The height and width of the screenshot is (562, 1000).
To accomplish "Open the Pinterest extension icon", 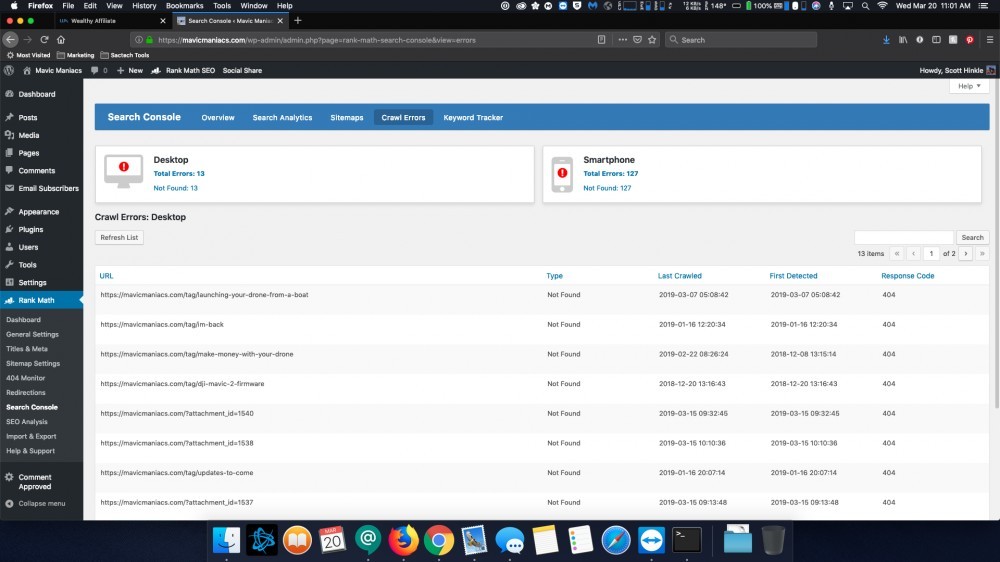I will click(x=969, y=40).
